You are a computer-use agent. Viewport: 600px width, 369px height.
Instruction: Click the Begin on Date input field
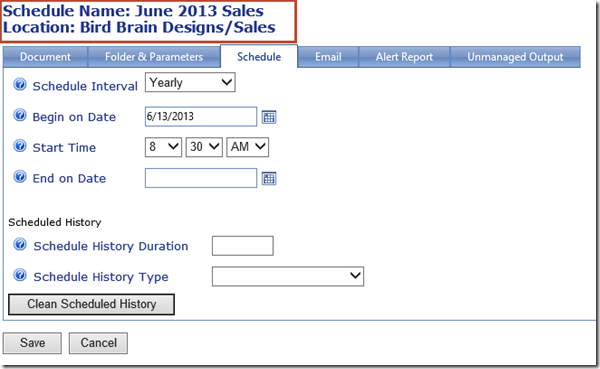(x=201, y=116)
